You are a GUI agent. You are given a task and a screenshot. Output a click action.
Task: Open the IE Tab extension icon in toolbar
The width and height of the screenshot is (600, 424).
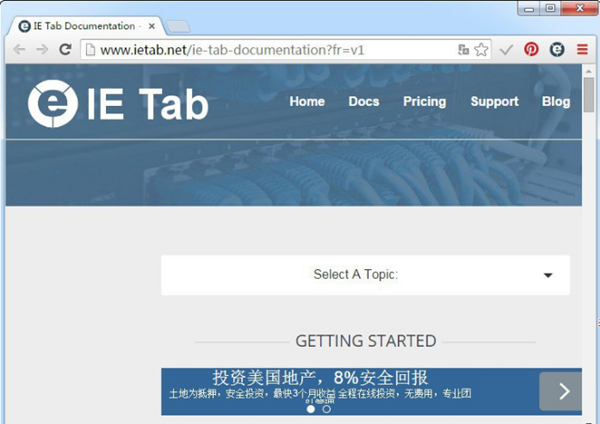557,49
